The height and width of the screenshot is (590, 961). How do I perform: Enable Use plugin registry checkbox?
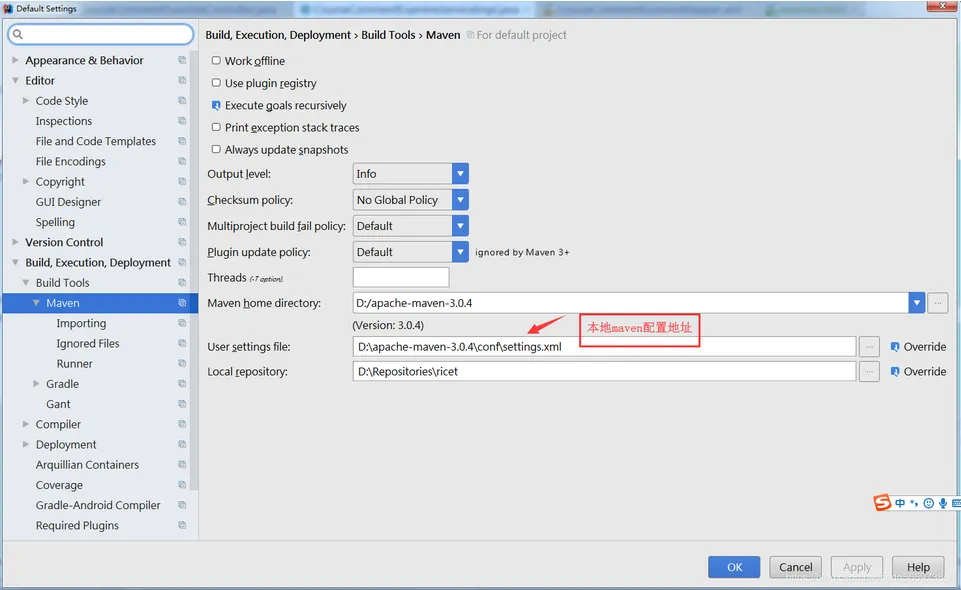pyautogui.click(x=216, y=82)
